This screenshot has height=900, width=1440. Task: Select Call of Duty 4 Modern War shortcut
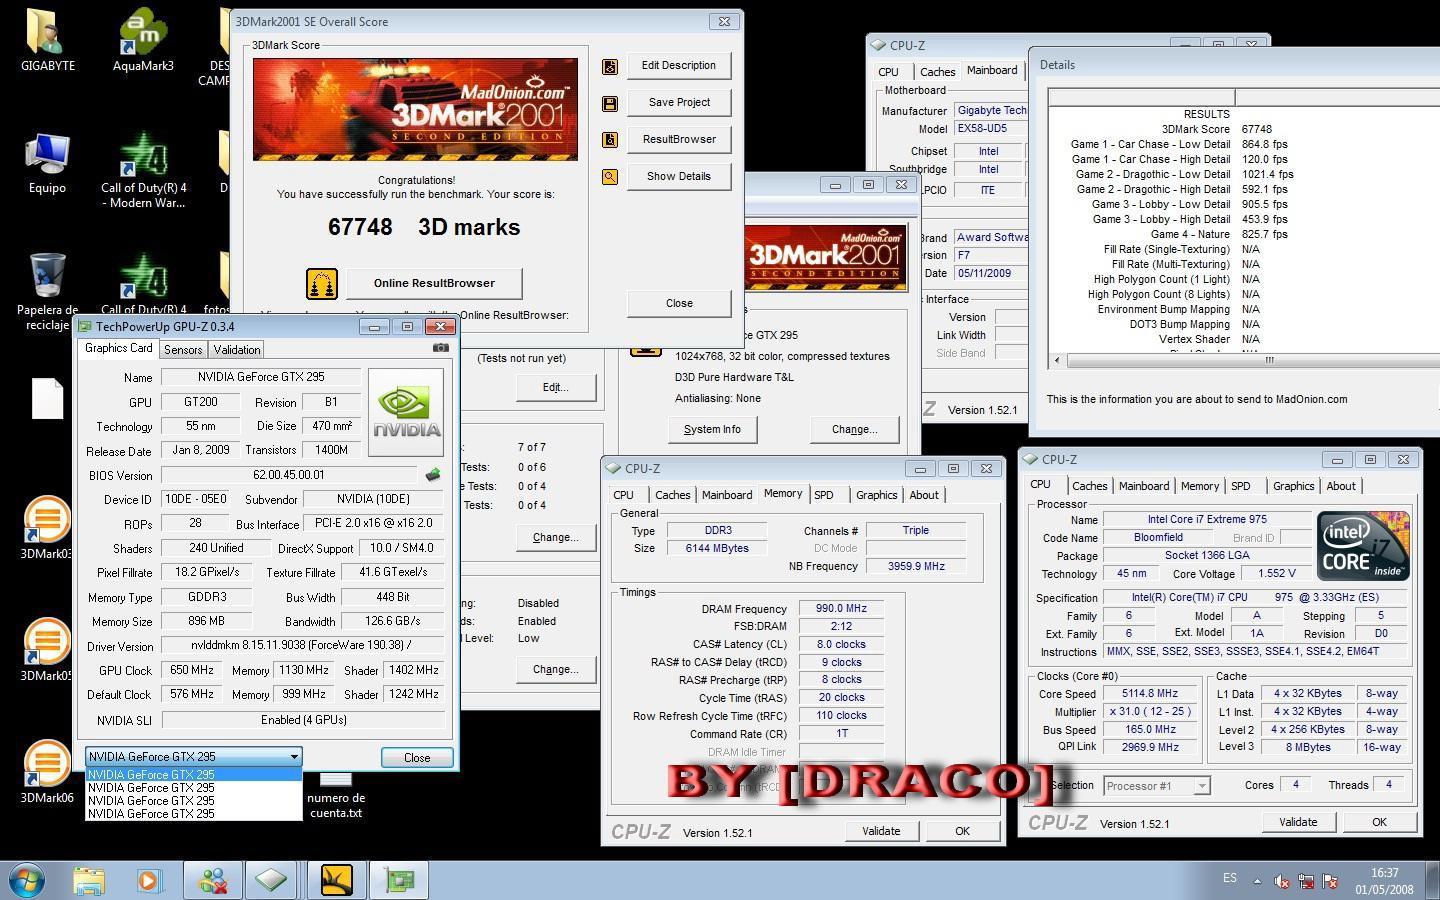pos(144,170)
